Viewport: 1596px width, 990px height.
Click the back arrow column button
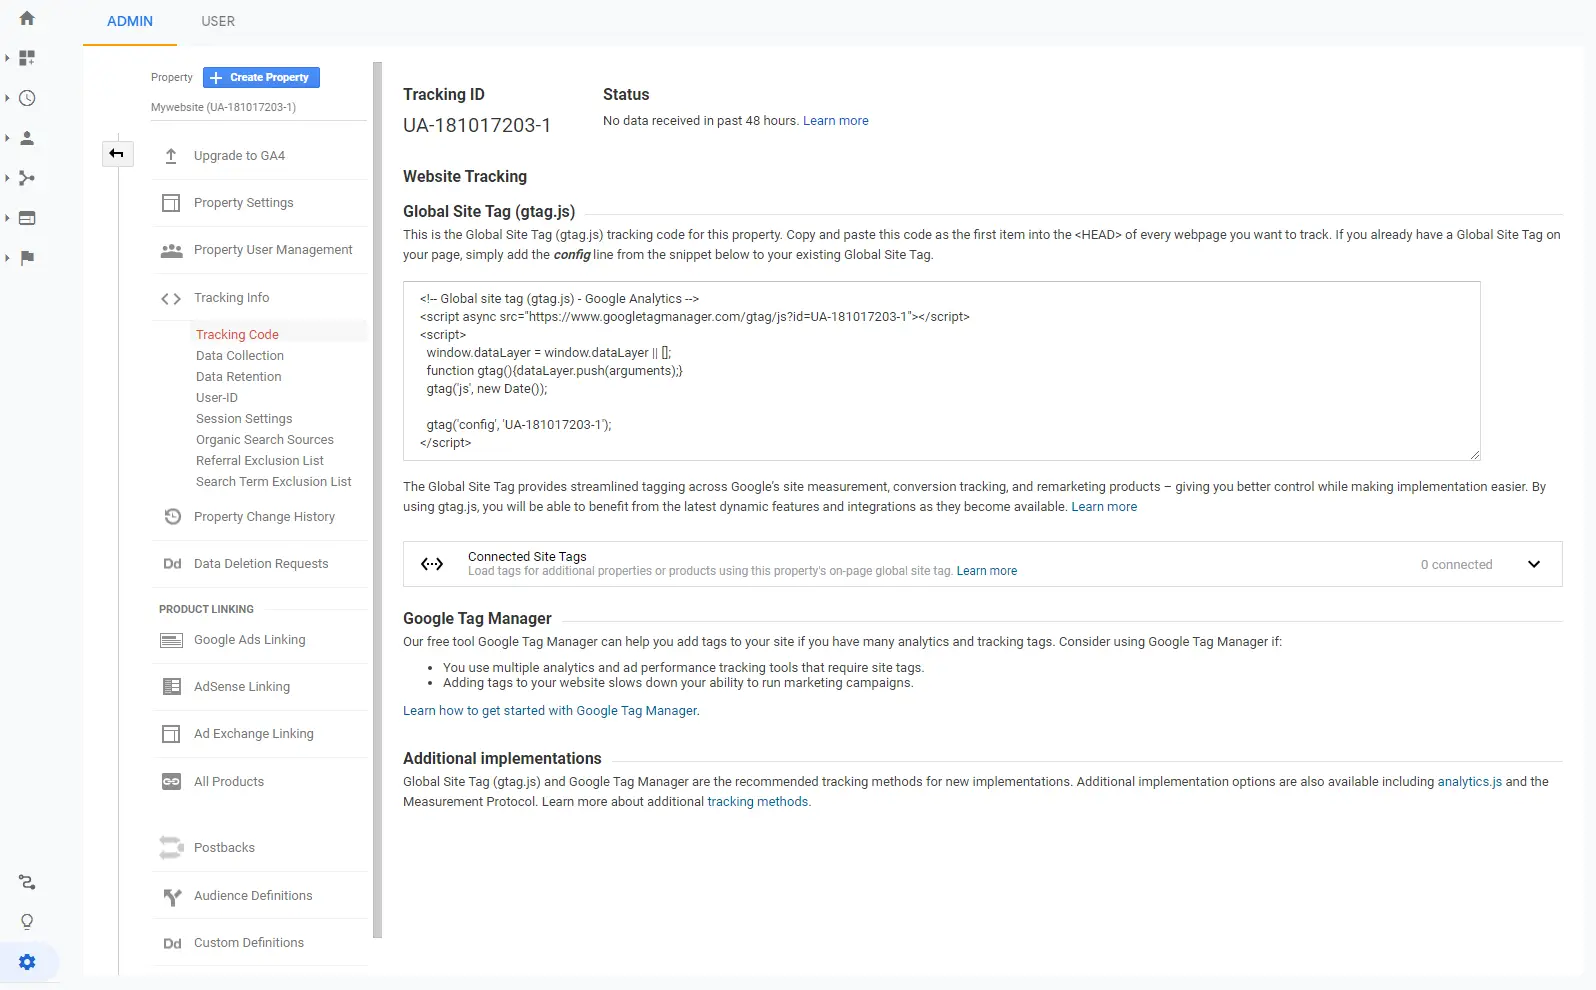pyautogui.click(x=117, y=153)
